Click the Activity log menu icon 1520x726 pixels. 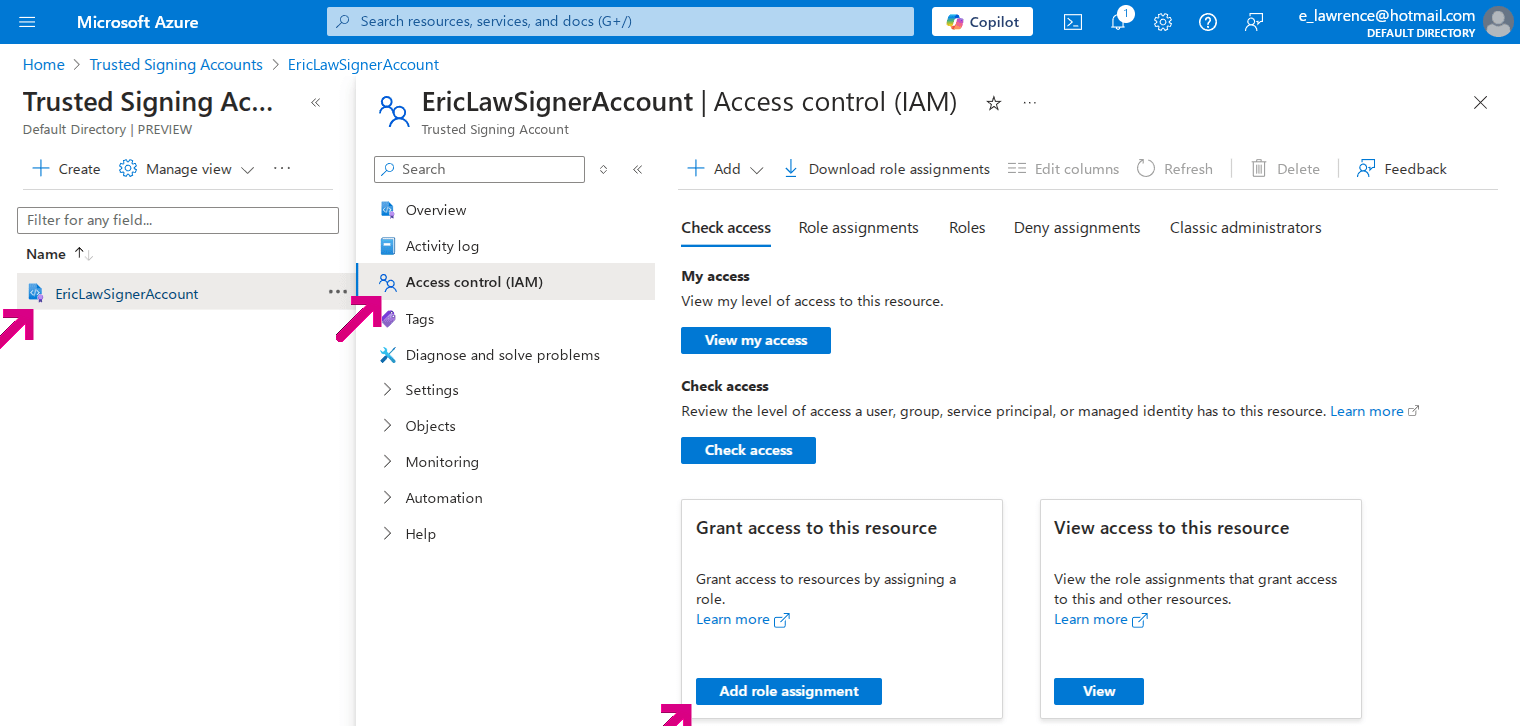point(388,246)
